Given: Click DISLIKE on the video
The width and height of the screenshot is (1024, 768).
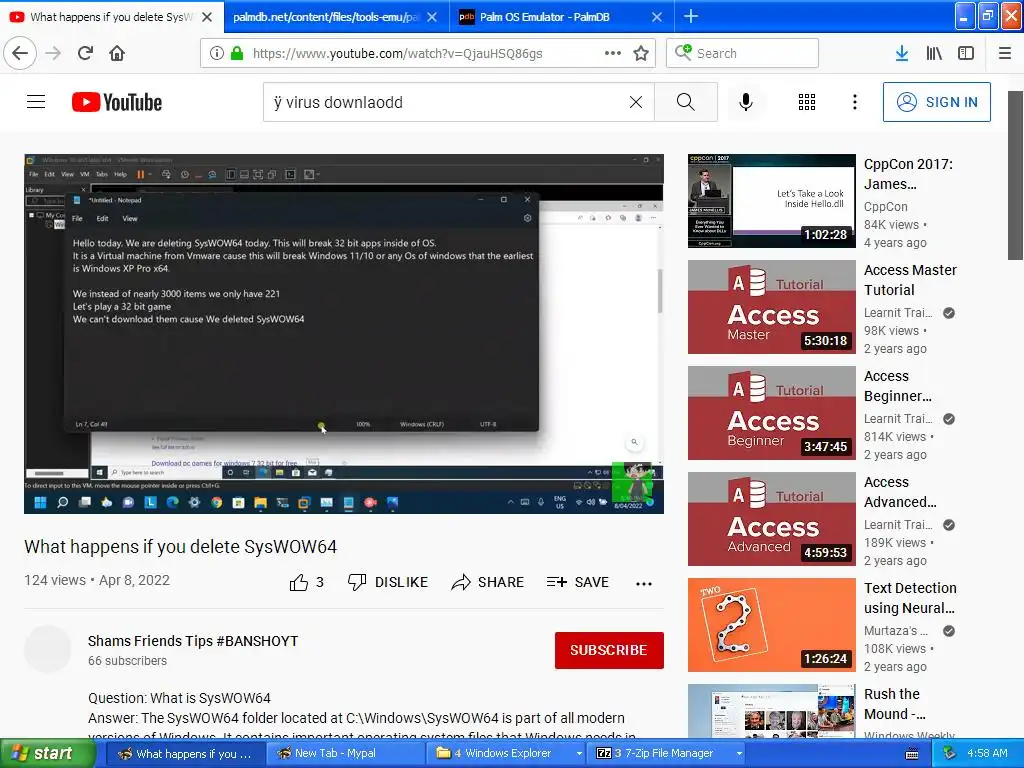Looking at the screenshot, I should coord(388,582).
